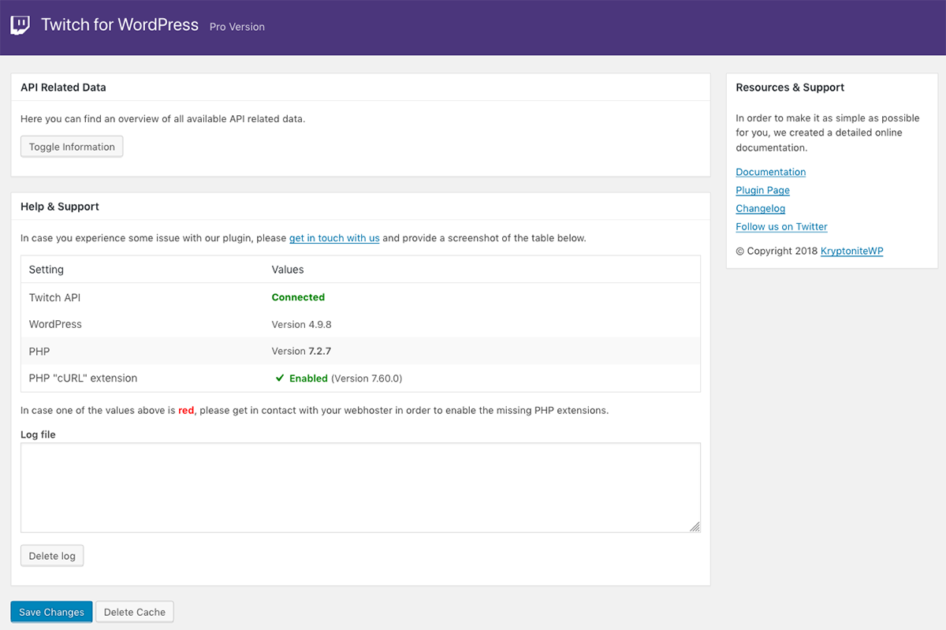Click the 'Enabled' cURL status text
946x630 pixels.
pyautogui.click(x=308, y=378)
